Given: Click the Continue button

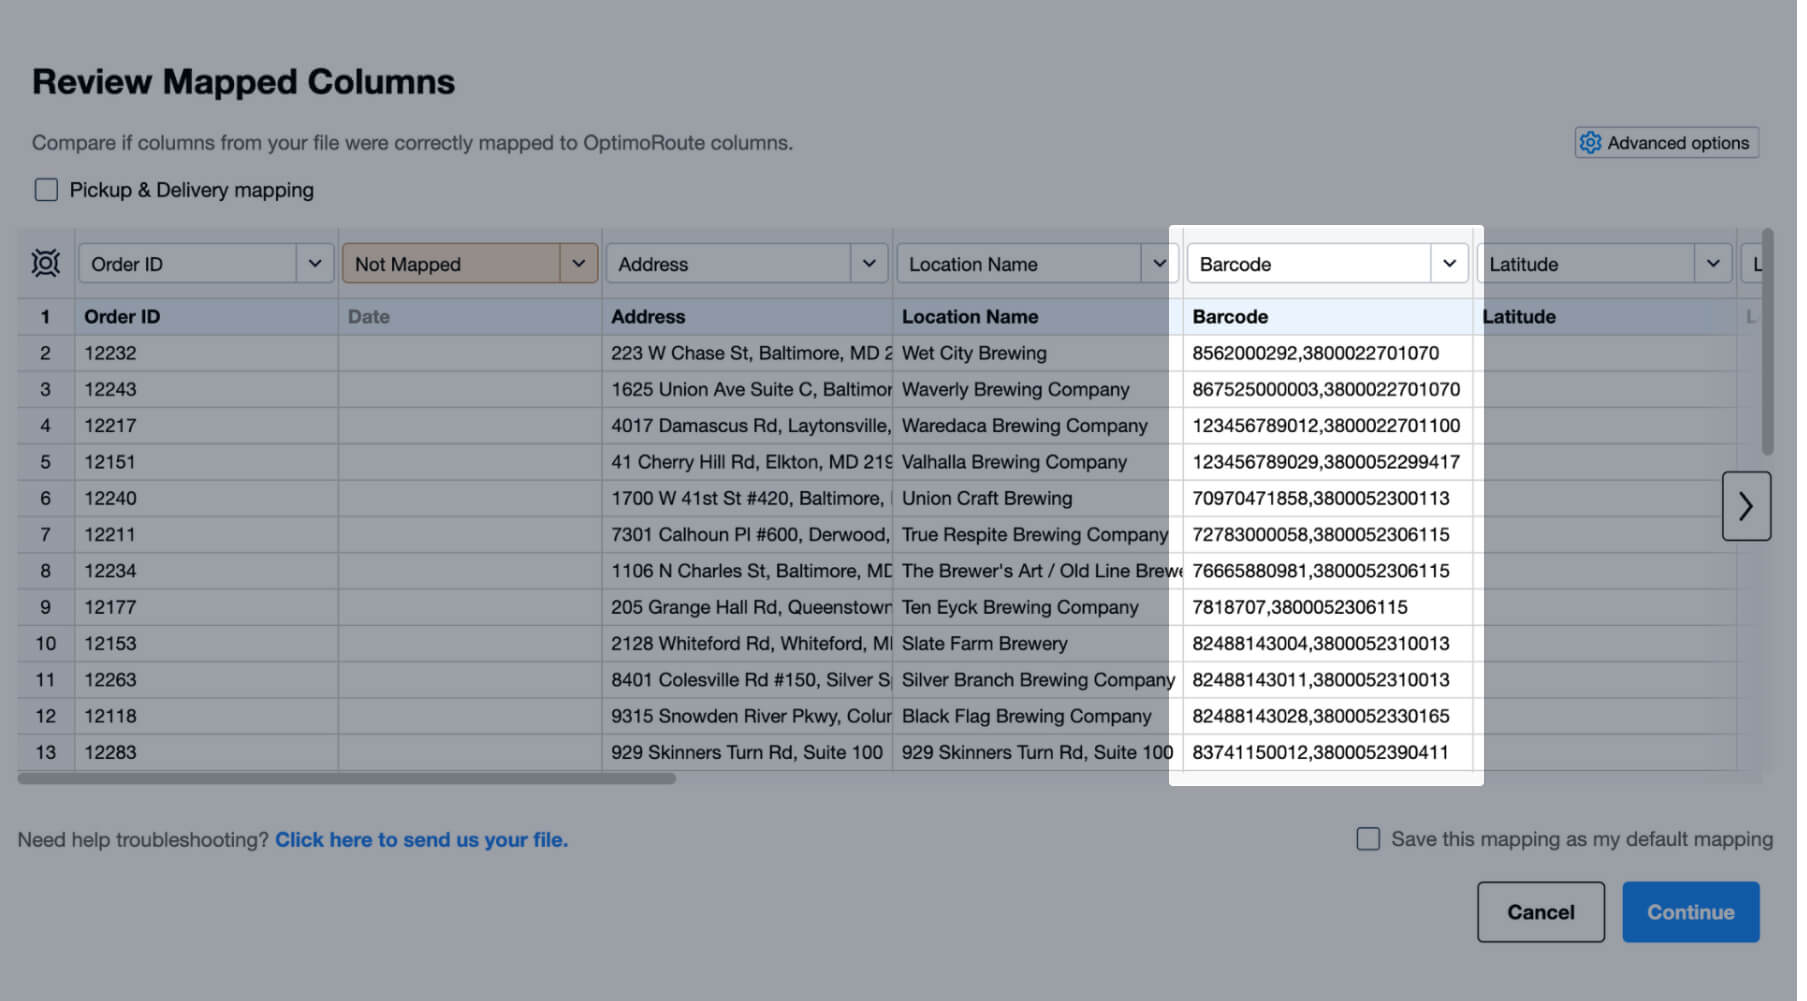Looking at the screenshot, I should 1690,911.
